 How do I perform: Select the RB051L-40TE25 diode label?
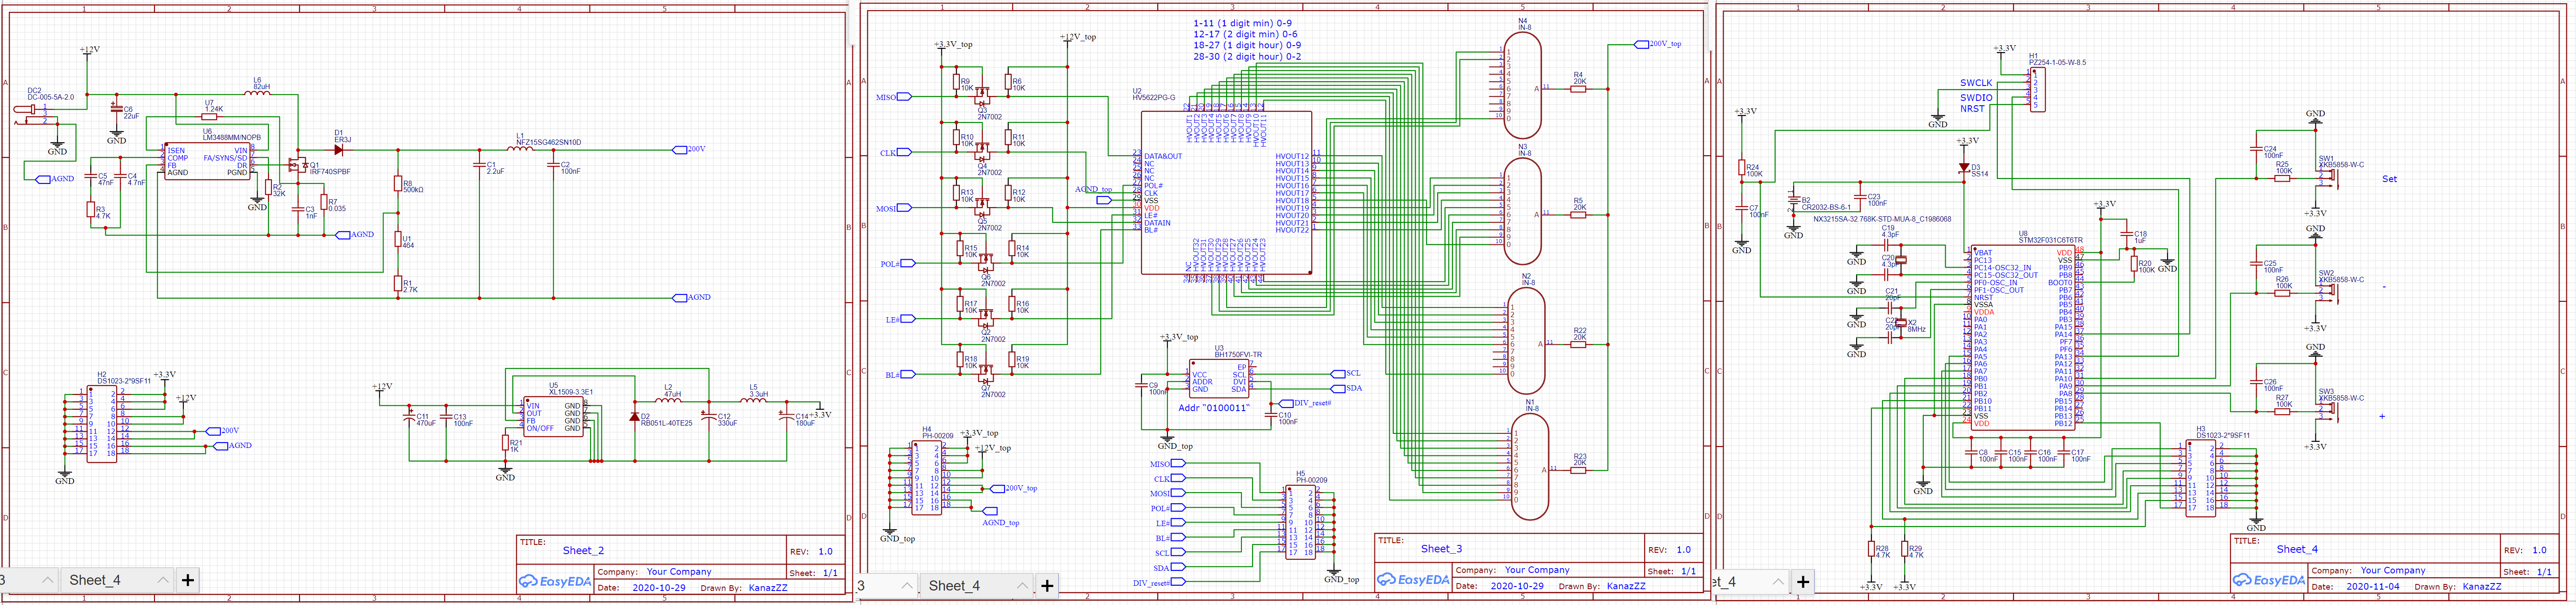tap(666, 423)
